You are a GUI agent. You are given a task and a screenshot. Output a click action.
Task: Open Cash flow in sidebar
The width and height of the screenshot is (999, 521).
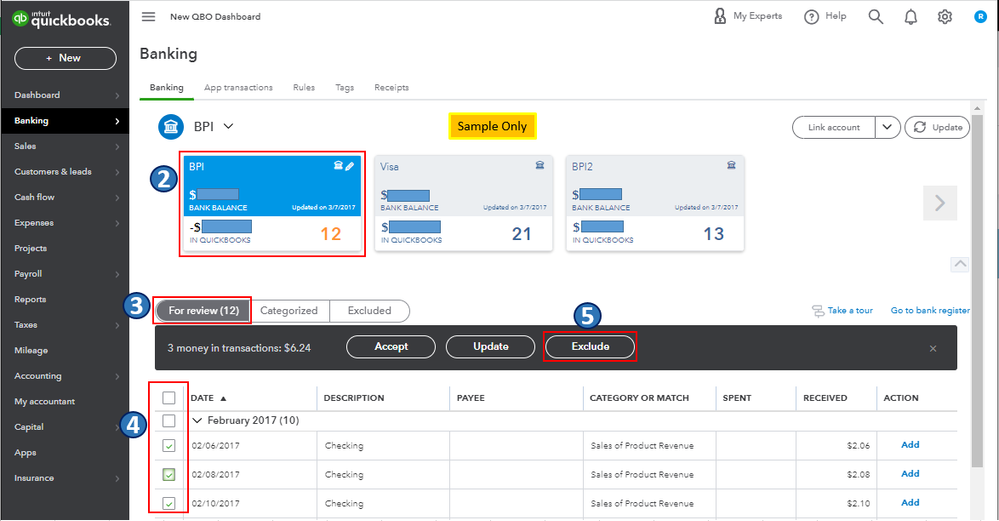pyautogui.click(x=34, y=197)
